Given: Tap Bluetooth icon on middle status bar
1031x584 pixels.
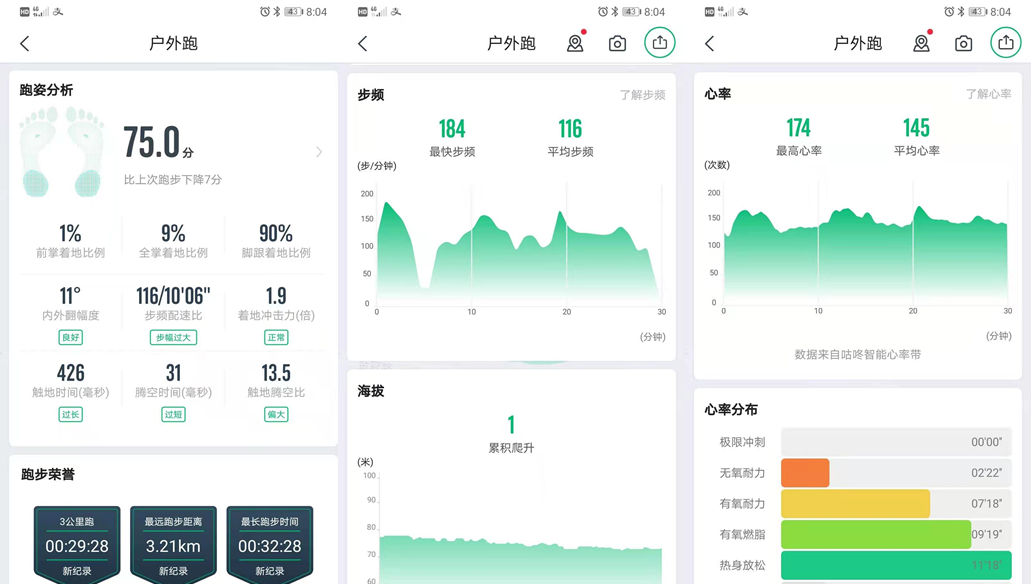Looking at the screenshot, I should [x=615, y=12].
